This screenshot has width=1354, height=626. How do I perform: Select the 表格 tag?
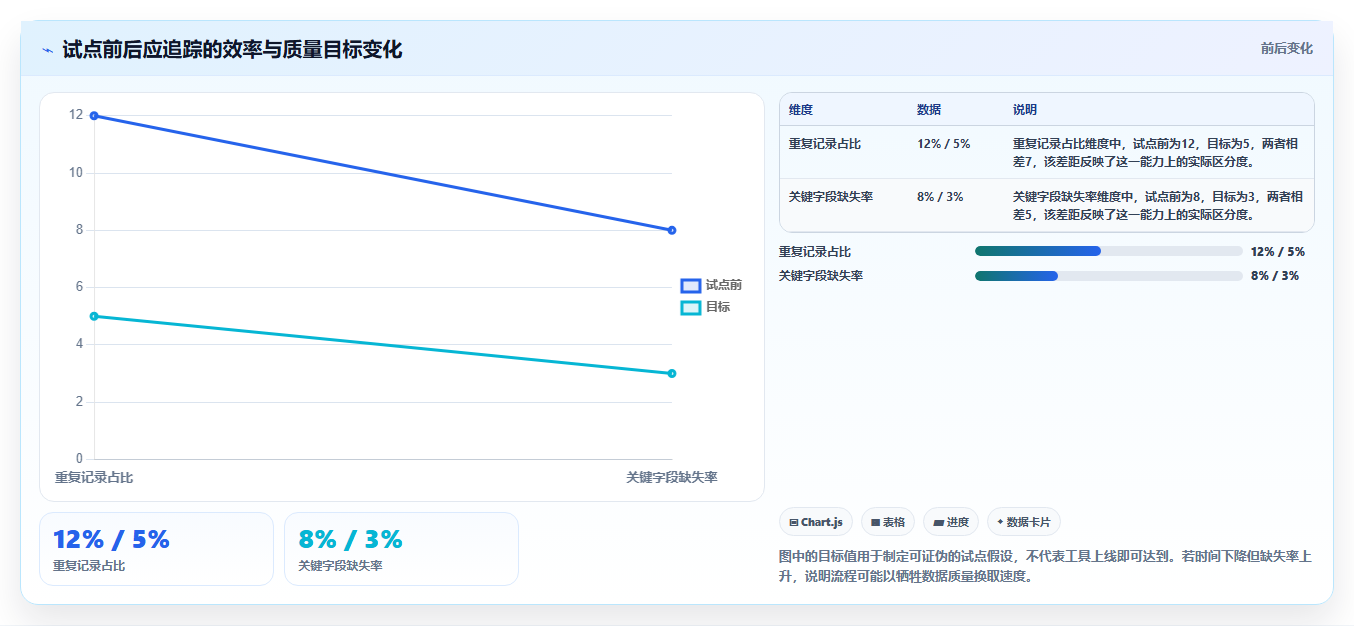pyautogui.click(x=888, y=522)
